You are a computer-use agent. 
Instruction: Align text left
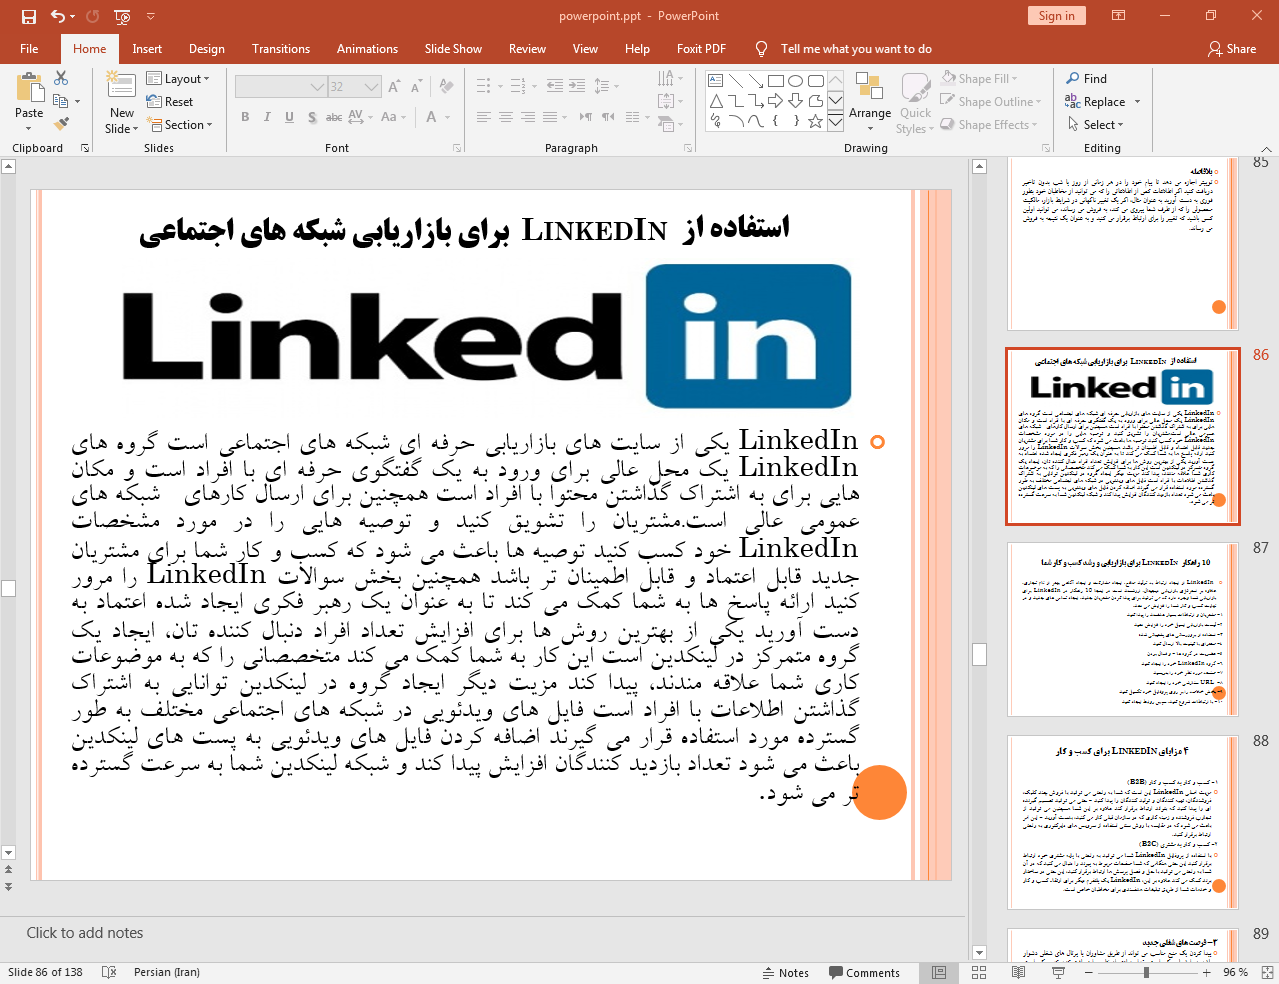coord(484,117)
